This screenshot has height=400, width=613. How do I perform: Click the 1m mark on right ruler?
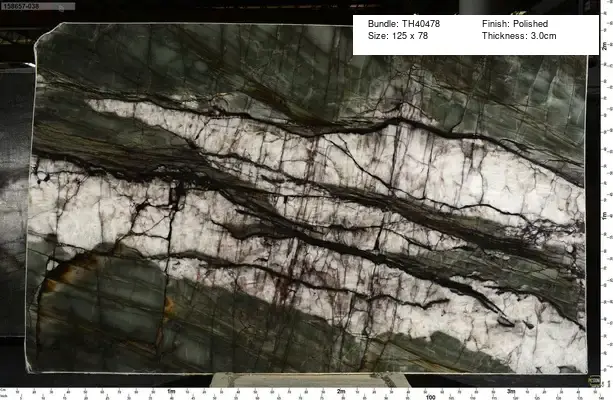[605, 214]
